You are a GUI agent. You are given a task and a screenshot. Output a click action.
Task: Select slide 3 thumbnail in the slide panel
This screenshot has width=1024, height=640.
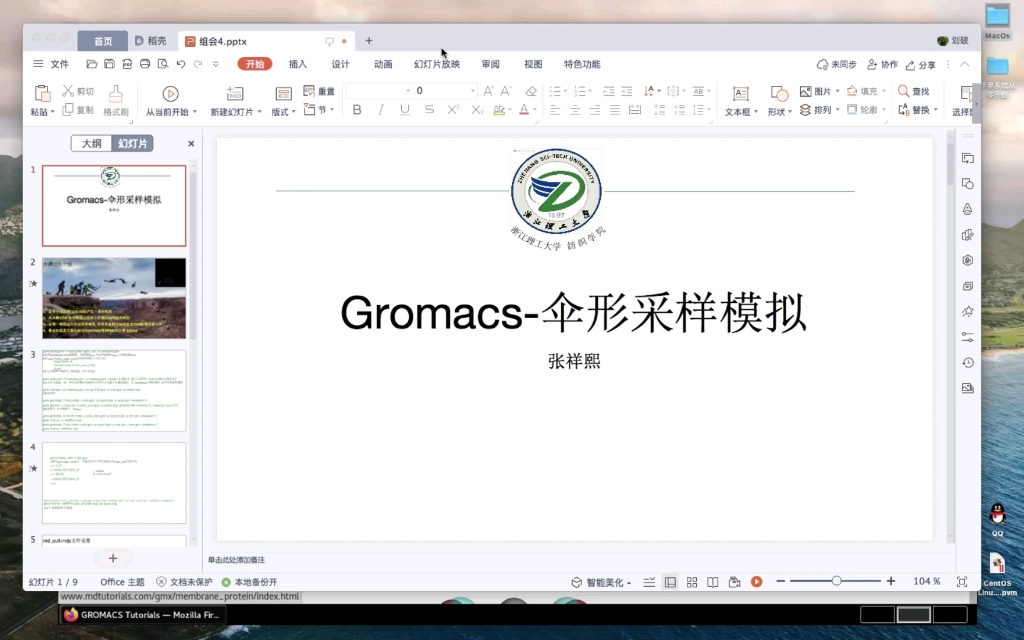(113, 390)
